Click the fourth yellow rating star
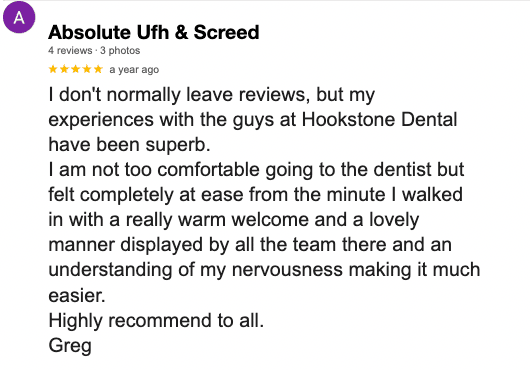The image size is (530, 370). click(87, 69)
